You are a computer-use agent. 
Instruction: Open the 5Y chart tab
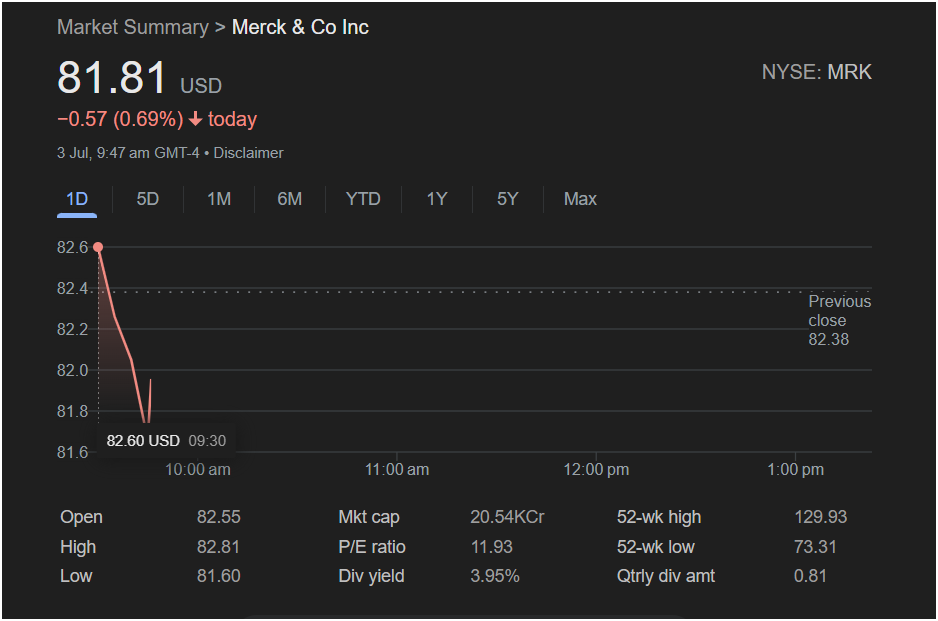point(508,199)
